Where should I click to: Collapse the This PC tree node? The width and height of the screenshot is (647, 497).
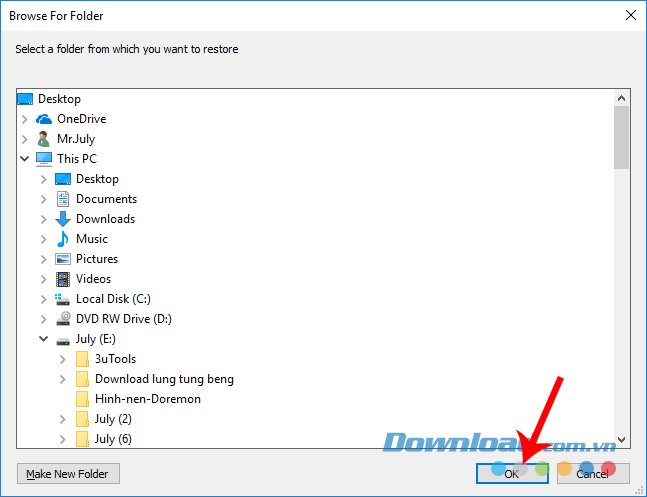(x=23, y=159)
